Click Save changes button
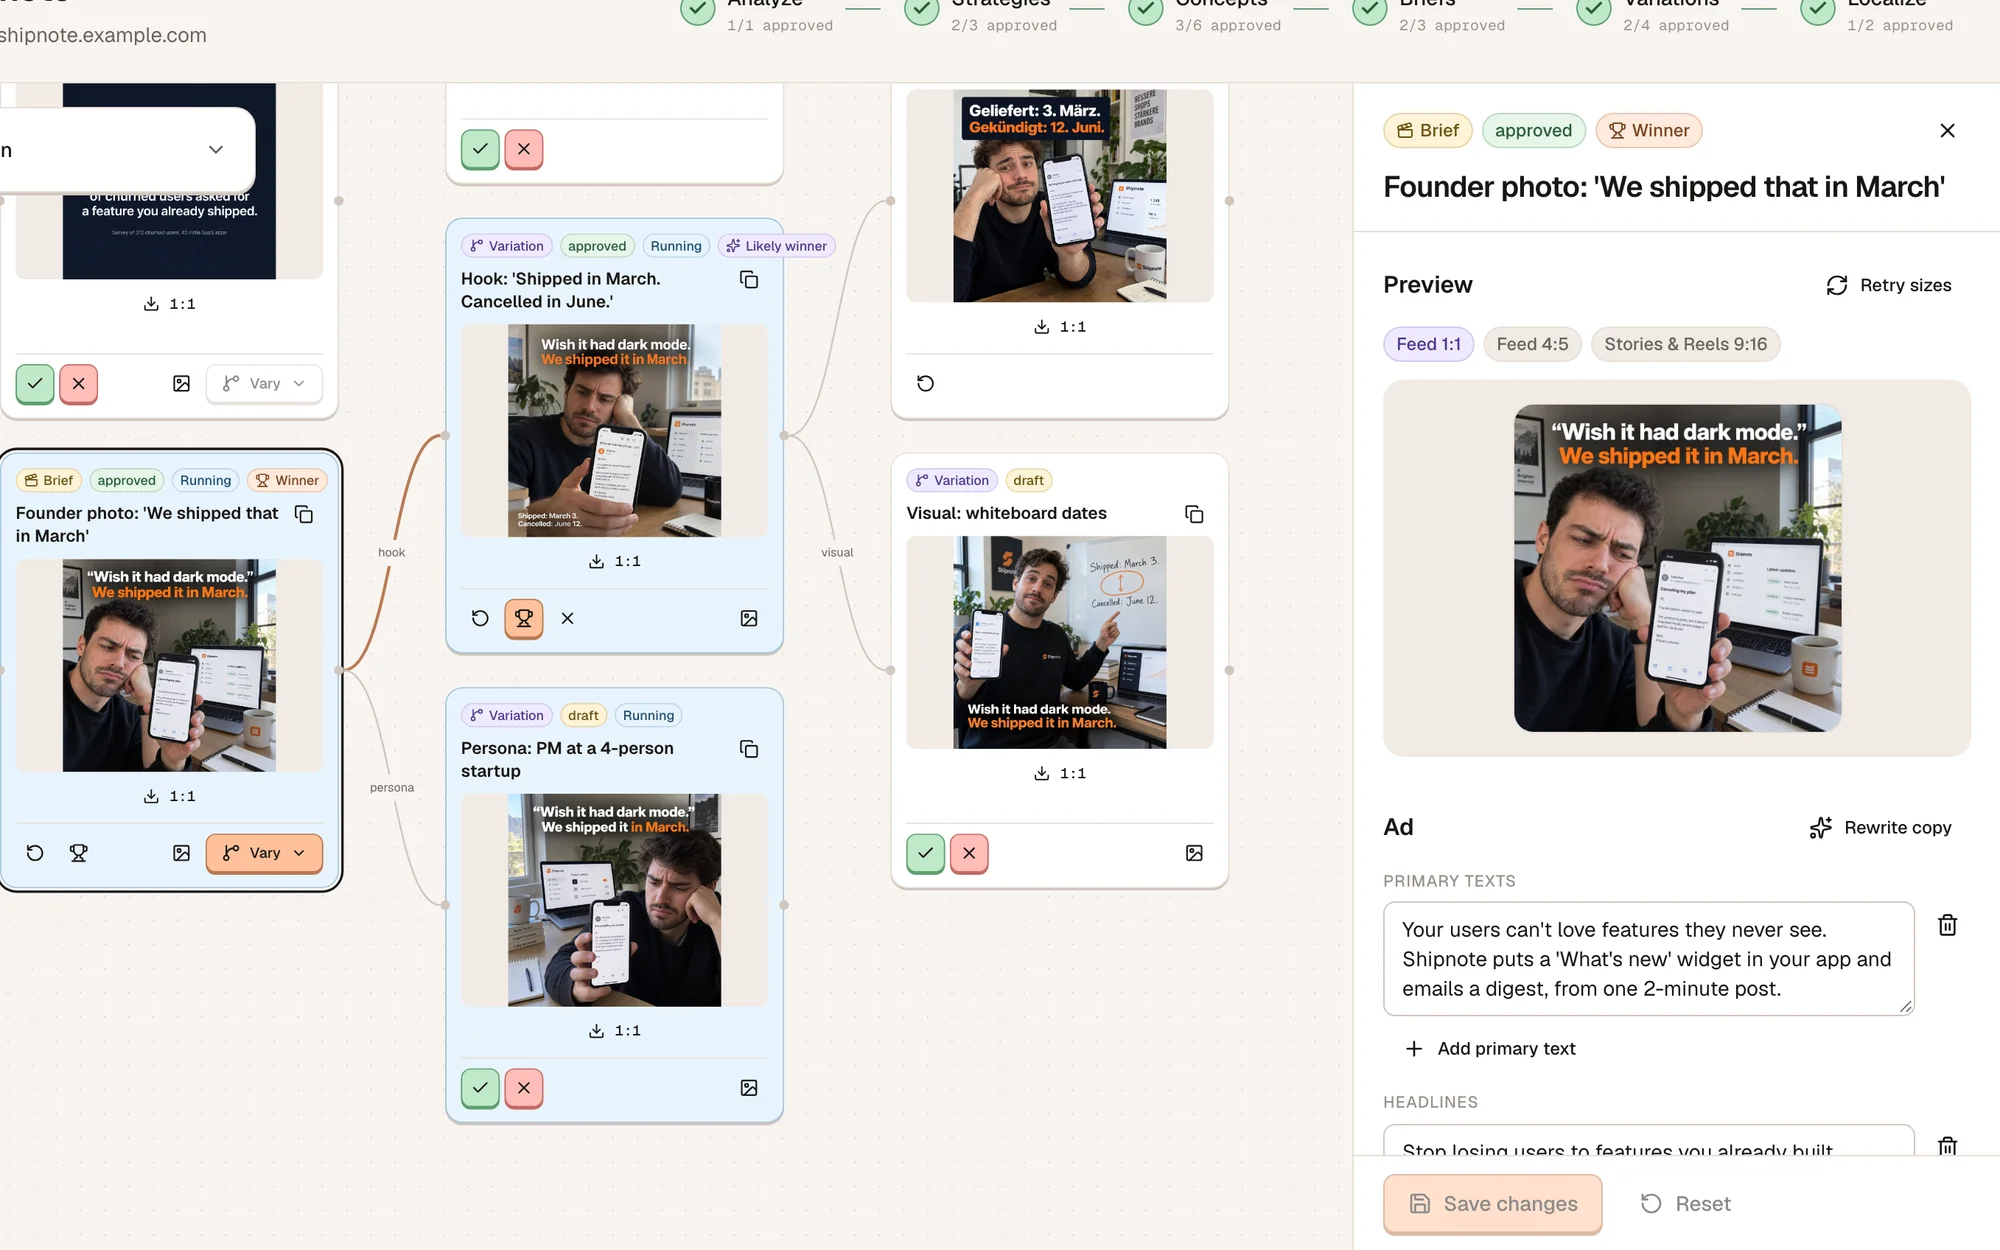Image resolution: width=2000 pixels, height=1250 pixels. tap(1492, 1204)
